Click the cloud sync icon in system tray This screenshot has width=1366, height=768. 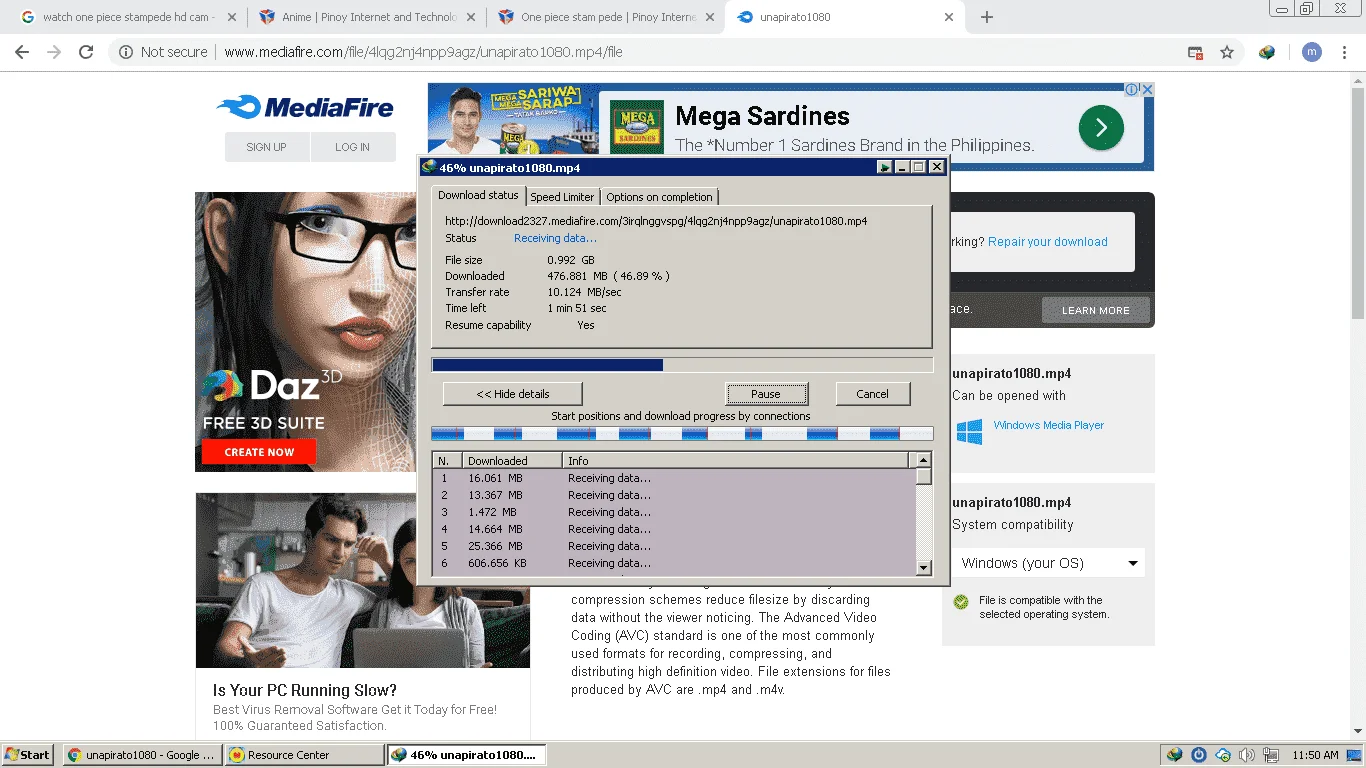(1223, 755)
